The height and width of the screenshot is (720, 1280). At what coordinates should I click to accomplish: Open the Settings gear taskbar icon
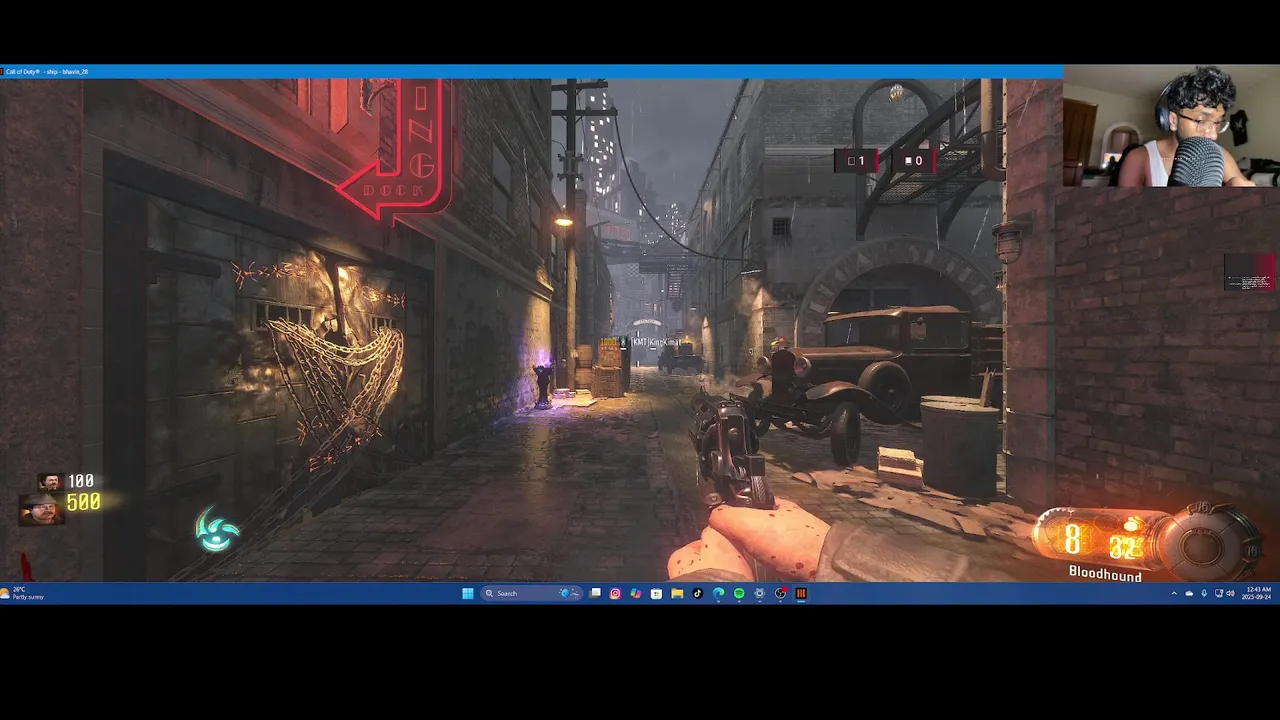pos(759,593)
